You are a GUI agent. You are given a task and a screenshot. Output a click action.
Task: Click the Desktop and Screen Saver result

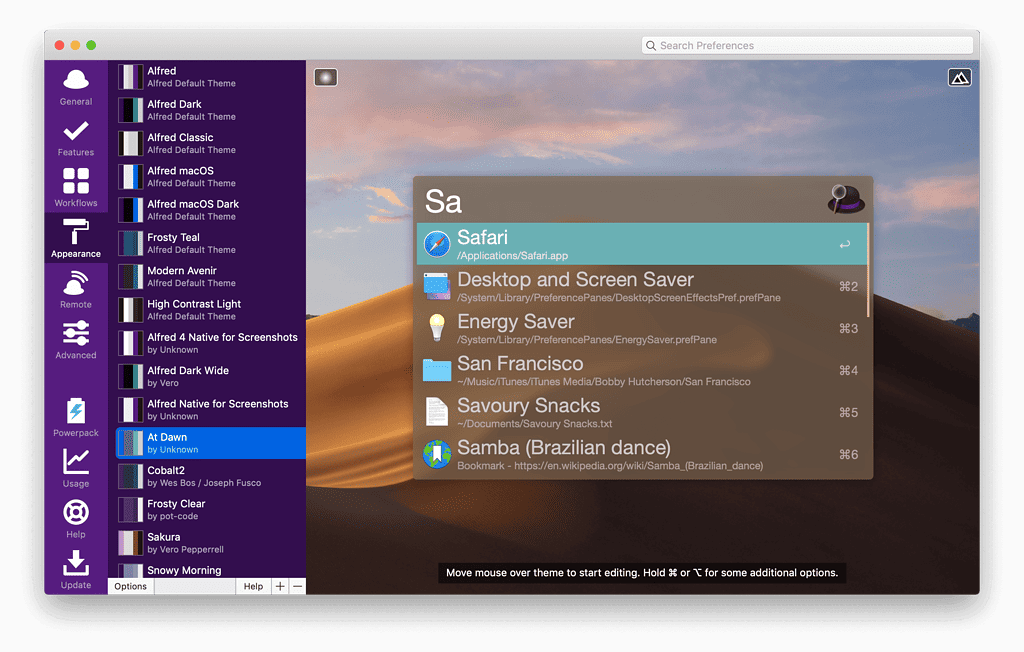(642, 286)
